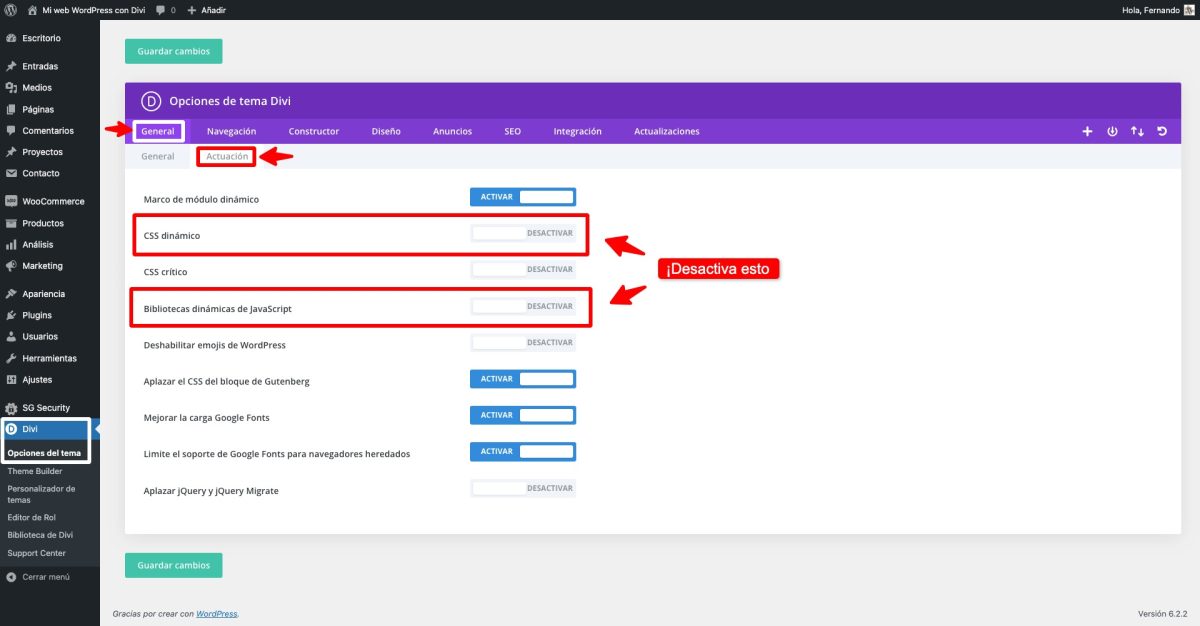The height and width of the screenshot is (626, 1200).
Task: Open the Constructor tab in Divi options
Action: (x=313, y=130)
